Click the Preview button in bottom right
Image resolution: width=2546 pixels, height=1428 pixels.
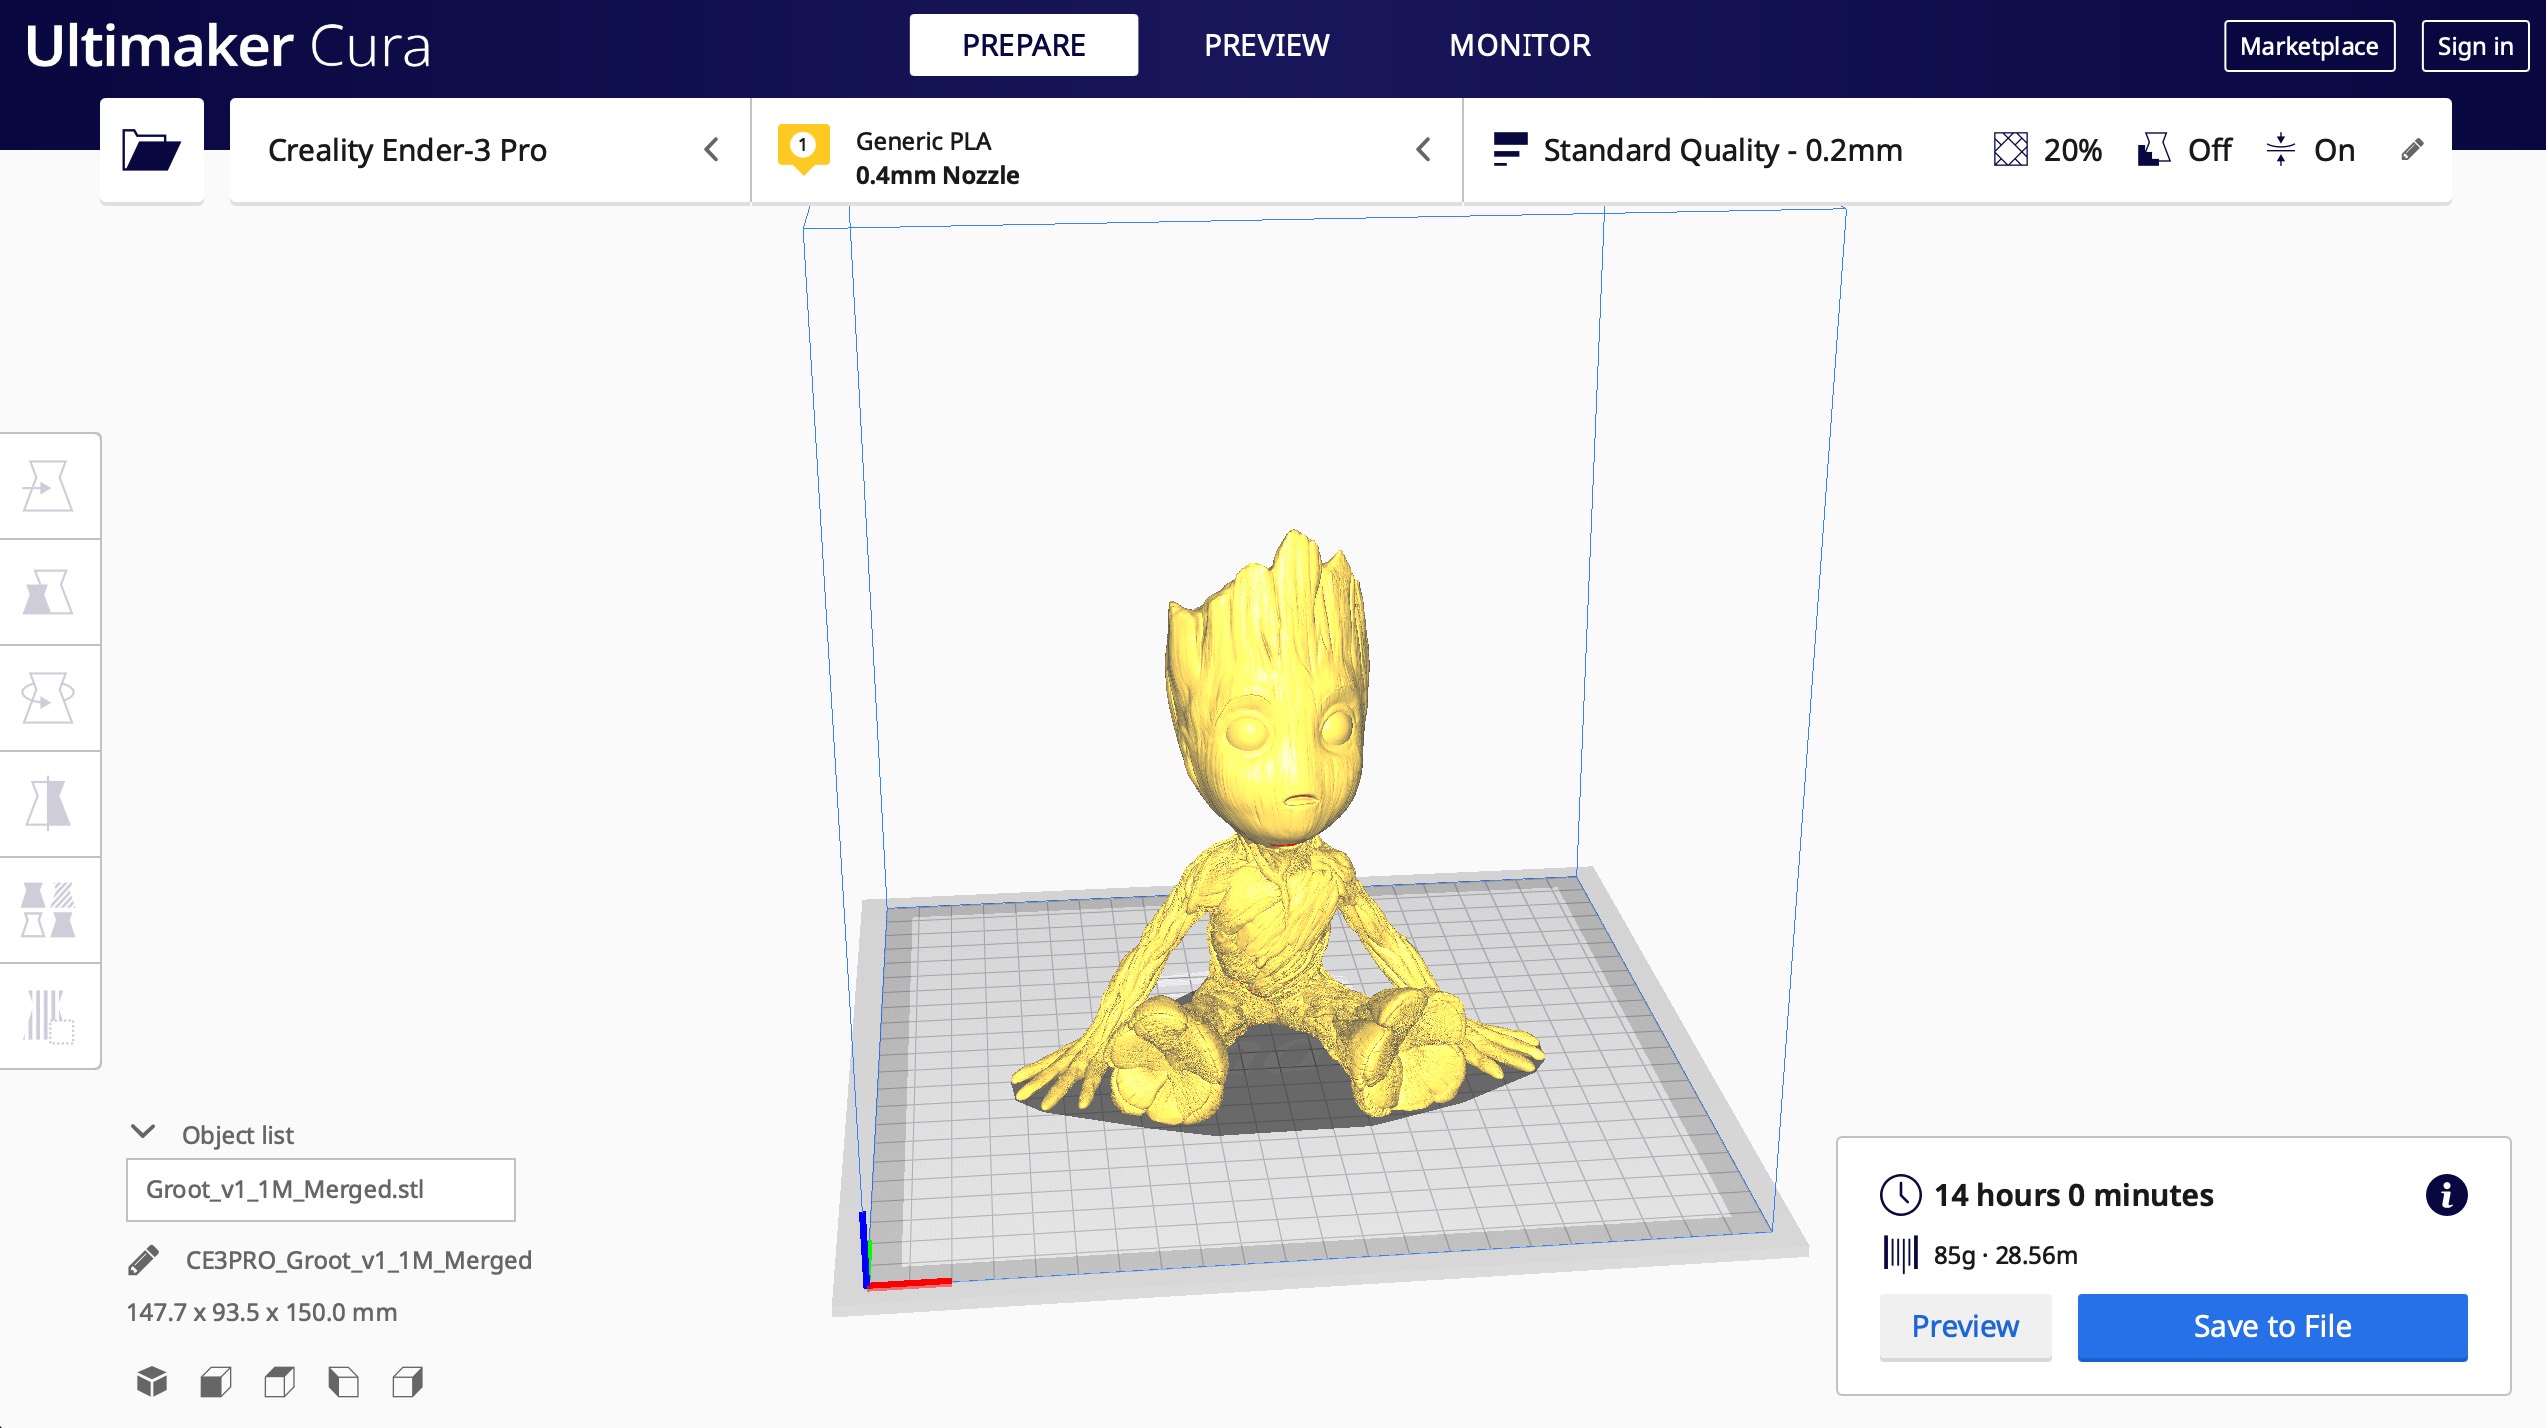point(1965,1325)
